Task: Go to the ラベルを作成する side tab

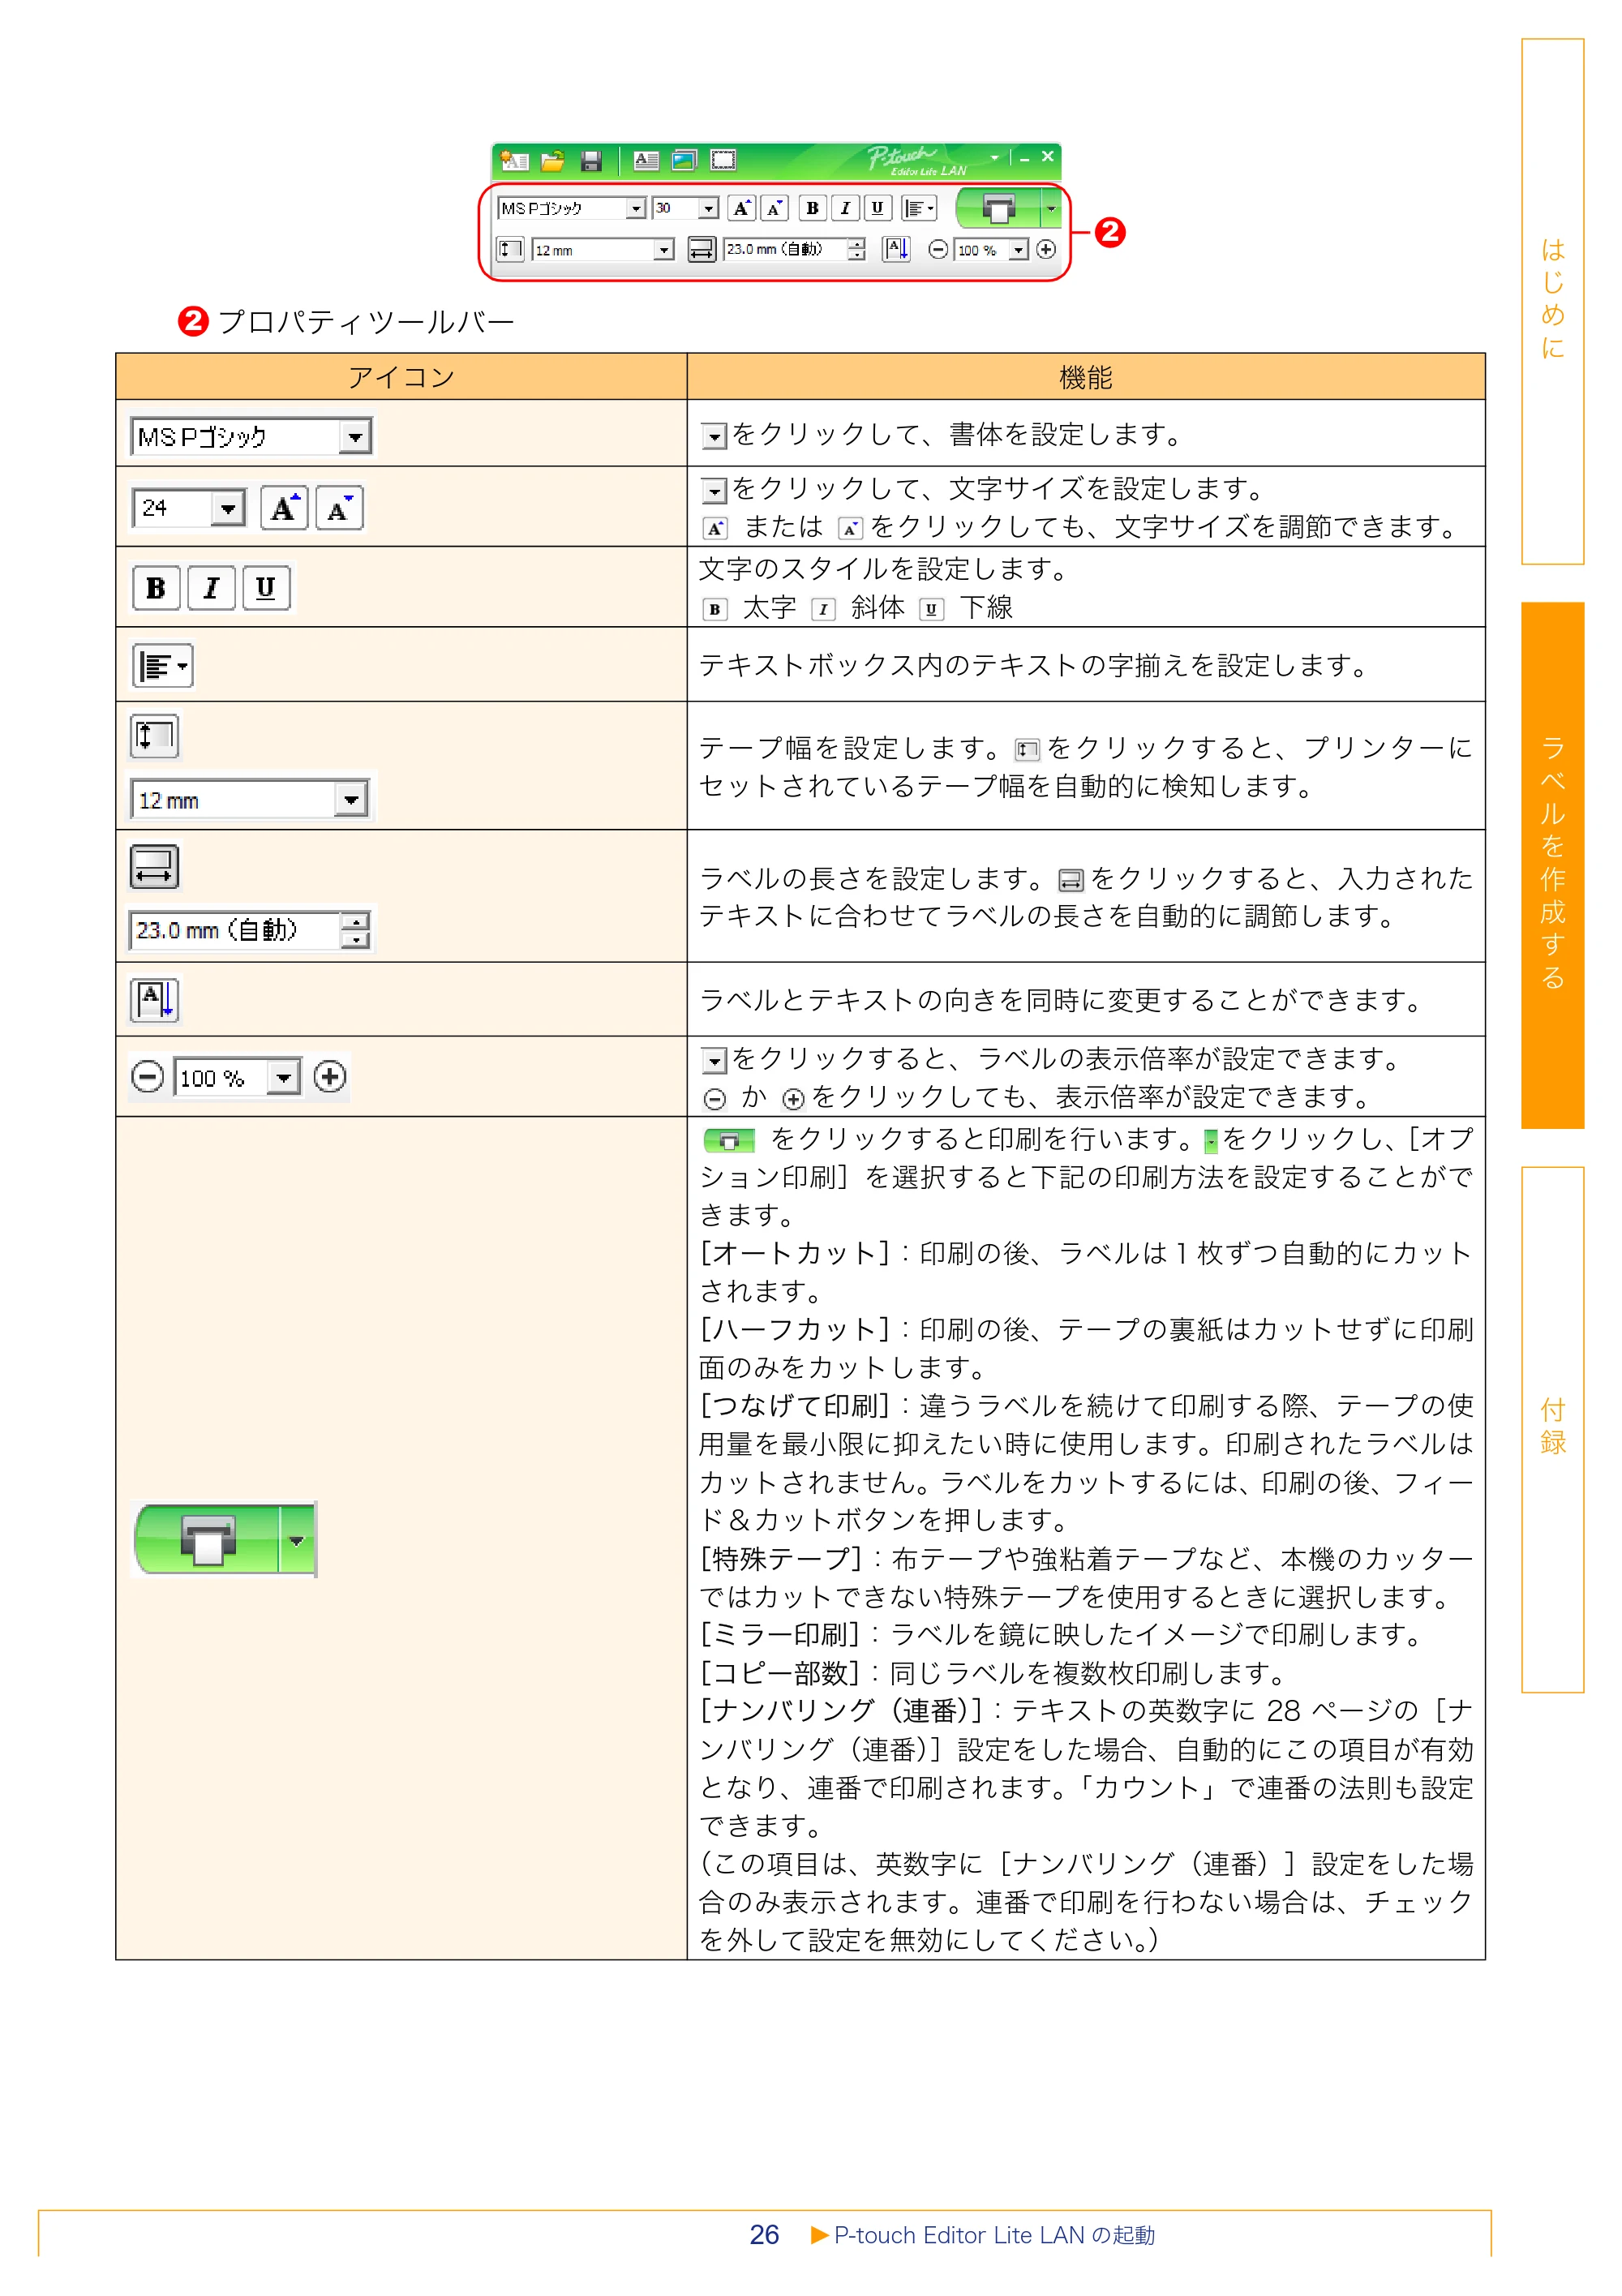Action: [1552, 865]
